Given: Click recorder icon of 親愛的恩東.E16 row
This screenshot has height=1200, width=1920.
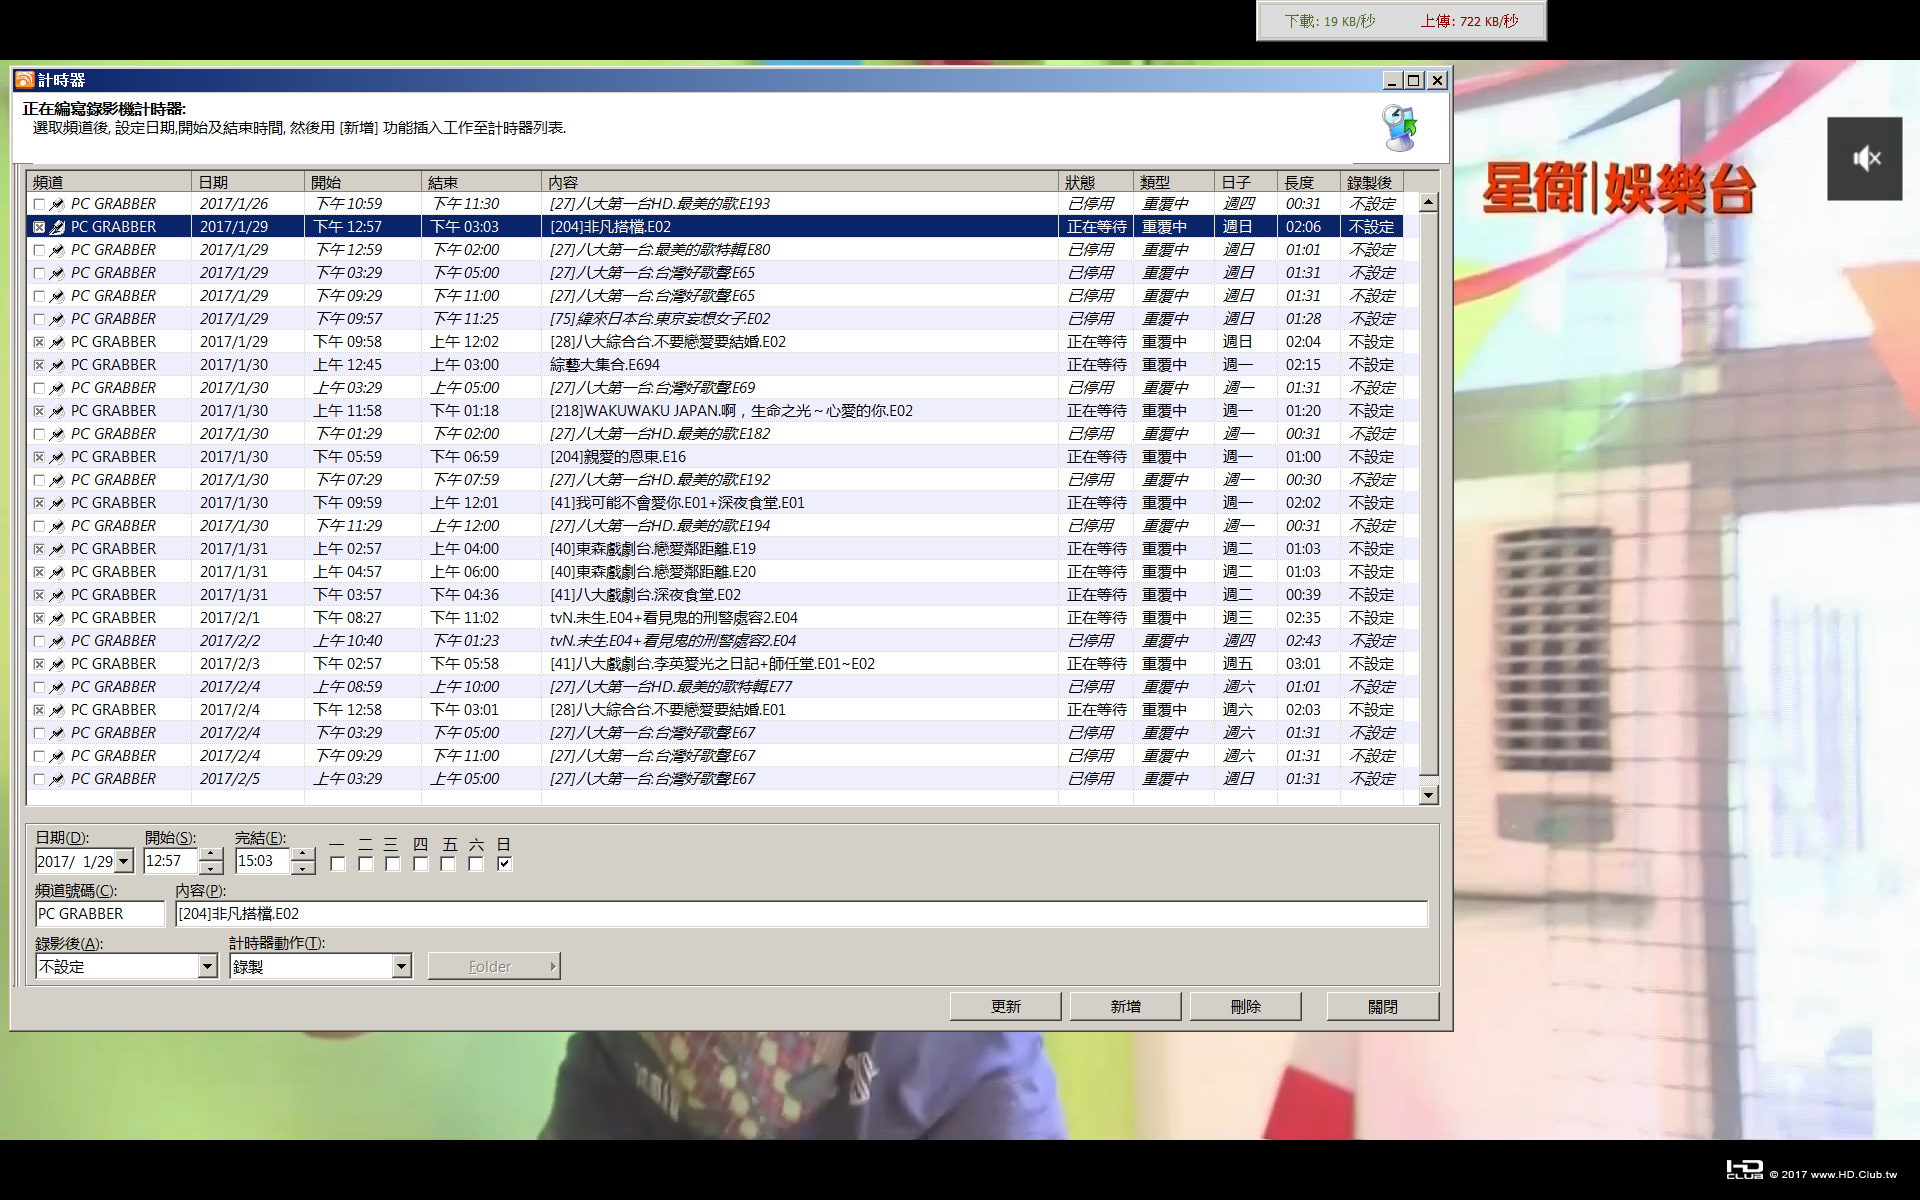Looking at the screenshot, I should [58, 457].
